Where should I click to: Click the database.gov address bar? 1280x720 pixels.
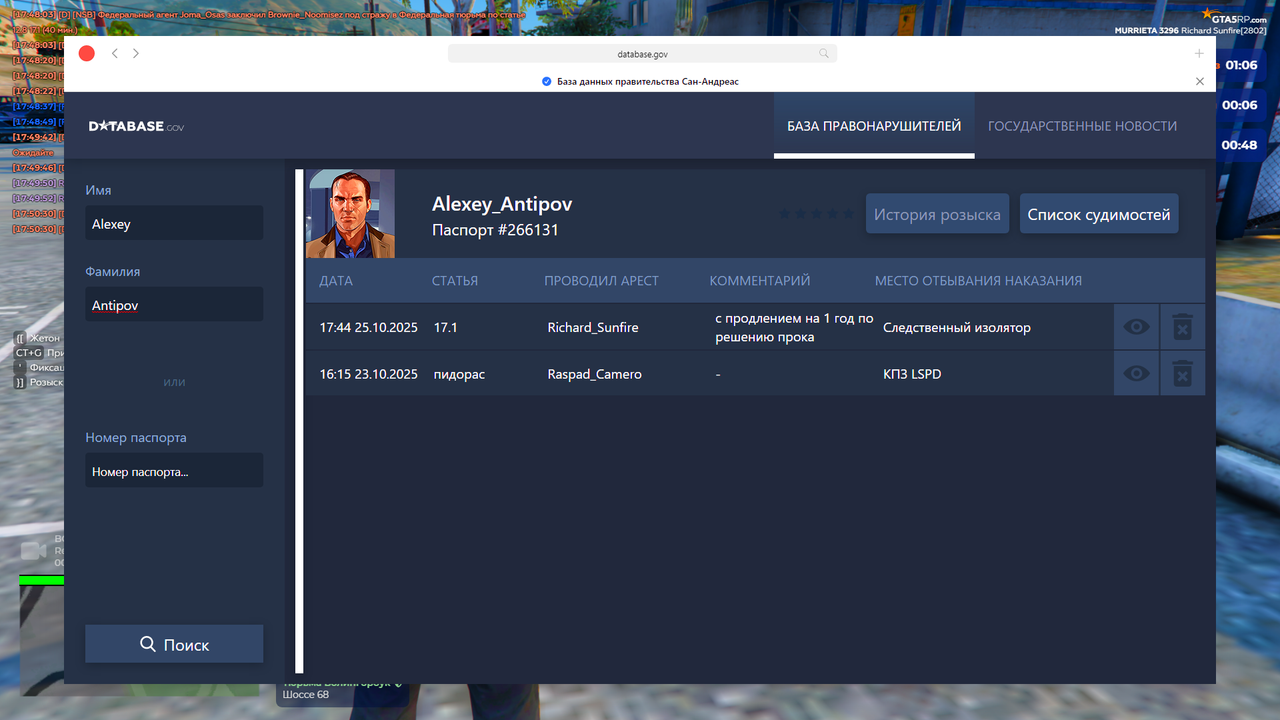coord(642,54)
